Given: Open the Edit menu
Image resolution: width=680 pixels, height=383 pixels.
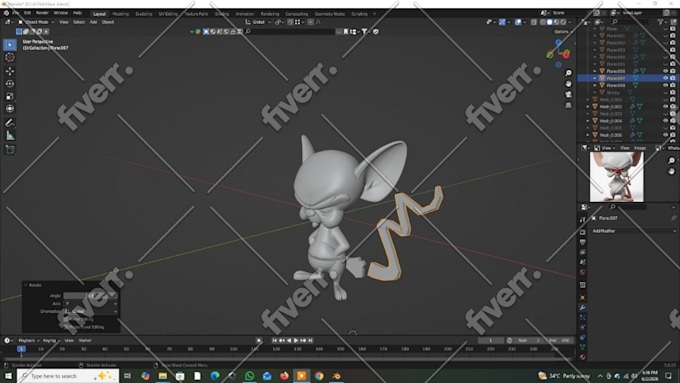Looking at the screenshot, I should tap(27, 13).
